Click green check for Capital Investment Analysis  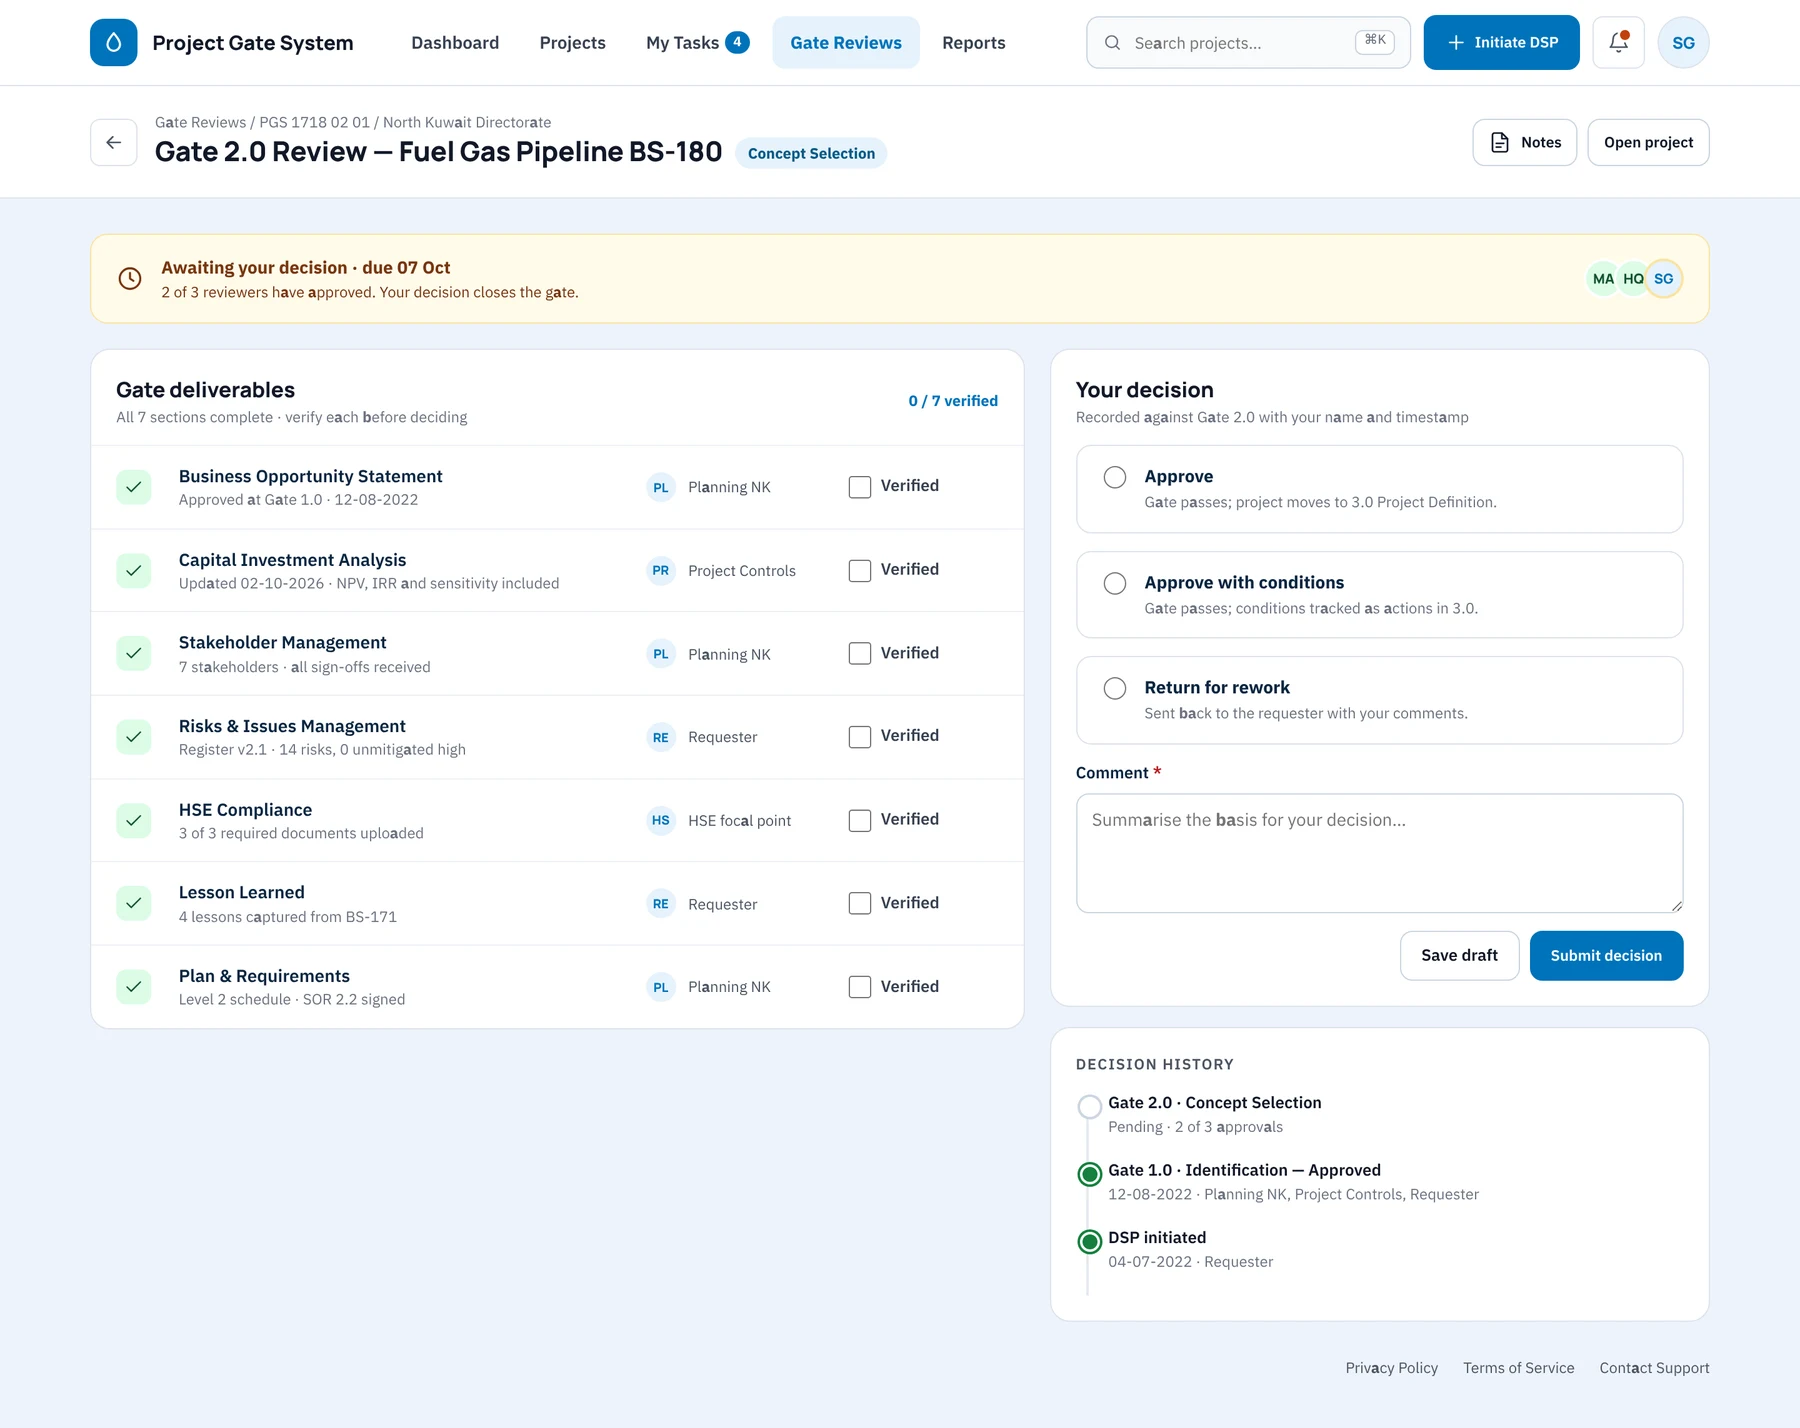(x=134, y=571)
